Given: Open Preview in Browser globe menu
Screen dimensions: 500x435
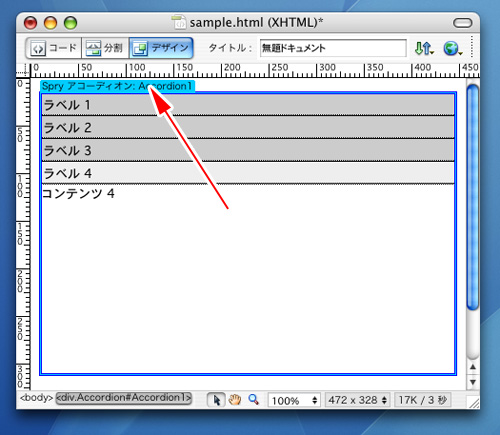Looking at the screenshot, I should (x=452, y=49).
